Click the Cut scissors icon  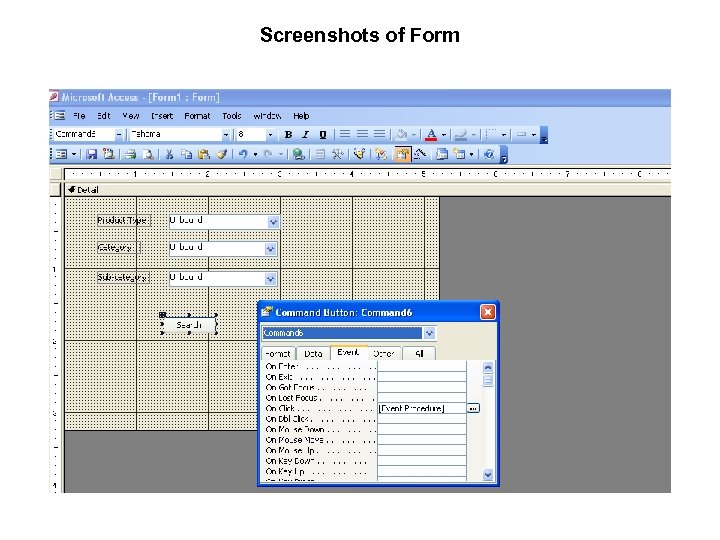tap(169, 154)
